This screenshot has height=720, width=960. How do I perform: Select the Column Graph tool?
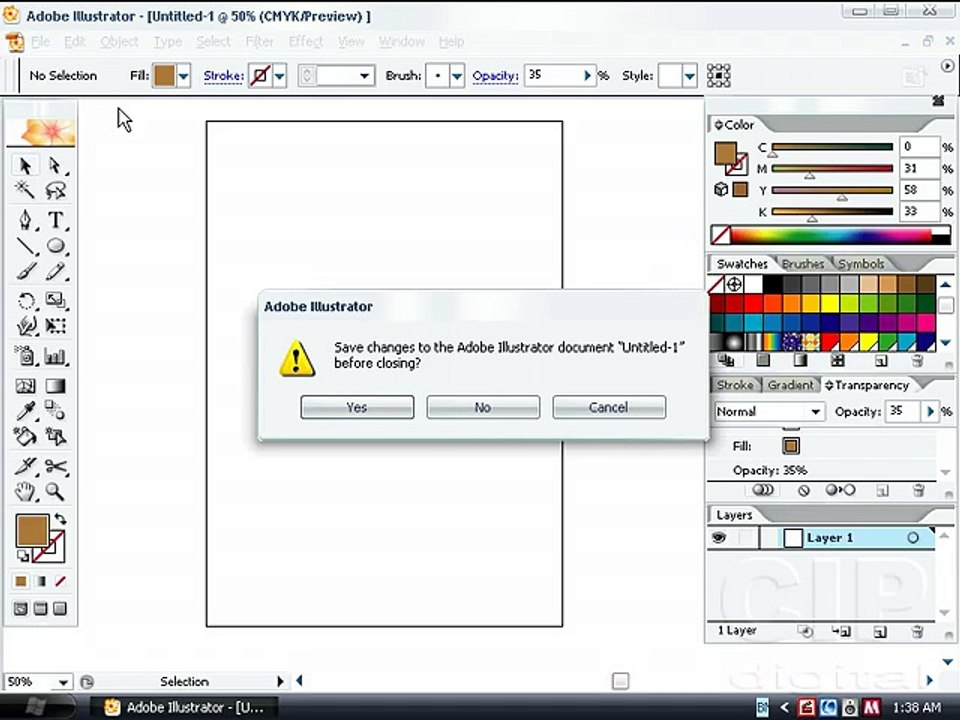tap(55, 356)
